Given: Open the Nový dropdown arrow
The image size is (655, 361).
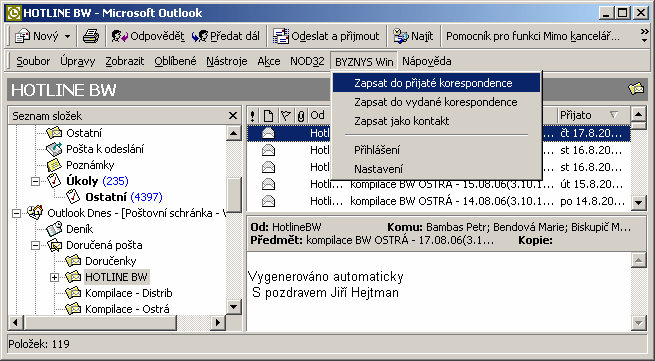Looking at the screenshot, I should [x=67, y=37].
